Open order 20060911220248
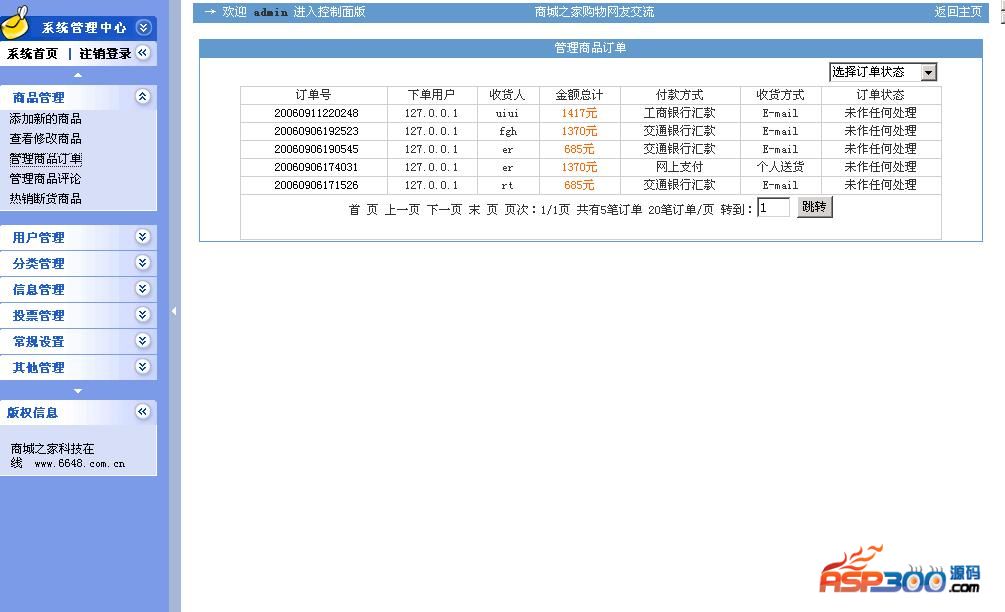The width and height of the screenshot is (1005, 612). [316, 113]
